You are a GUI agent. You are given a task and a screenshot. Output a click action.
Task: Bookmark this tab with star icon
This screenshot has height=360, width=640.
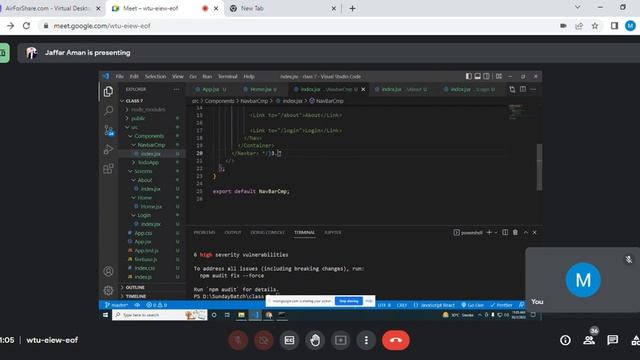(x=595, y=26)
